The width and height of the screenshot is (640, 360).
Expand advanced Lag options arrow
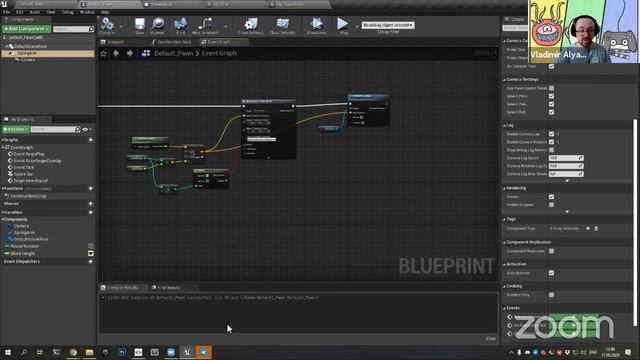[567, 180]
